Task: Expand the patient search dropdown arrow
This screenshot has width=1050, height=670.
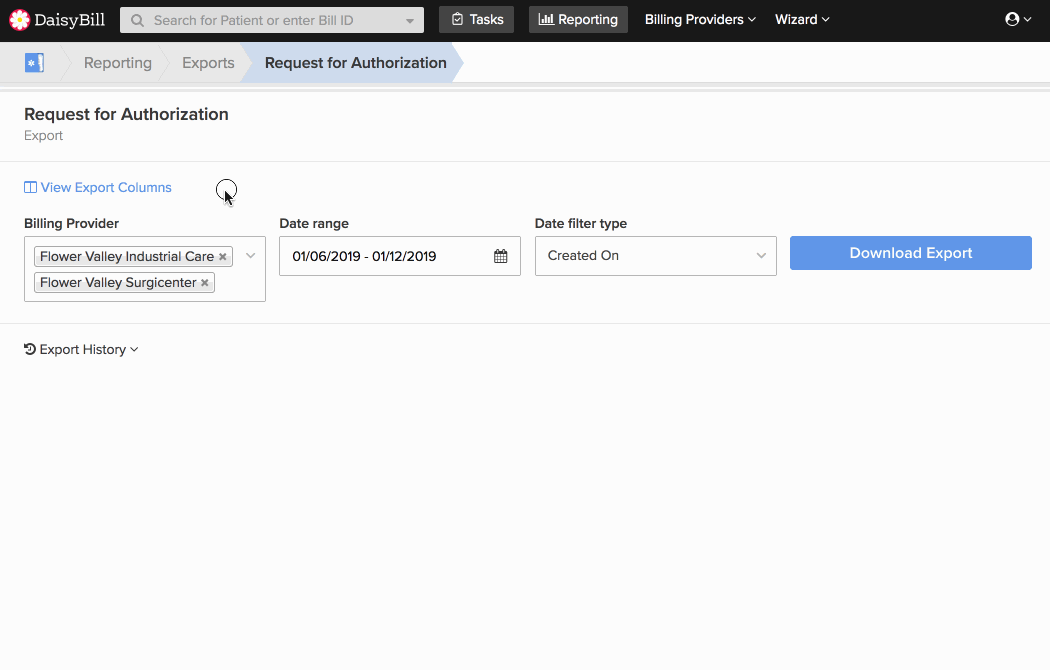Action: (x=410, y=21)
